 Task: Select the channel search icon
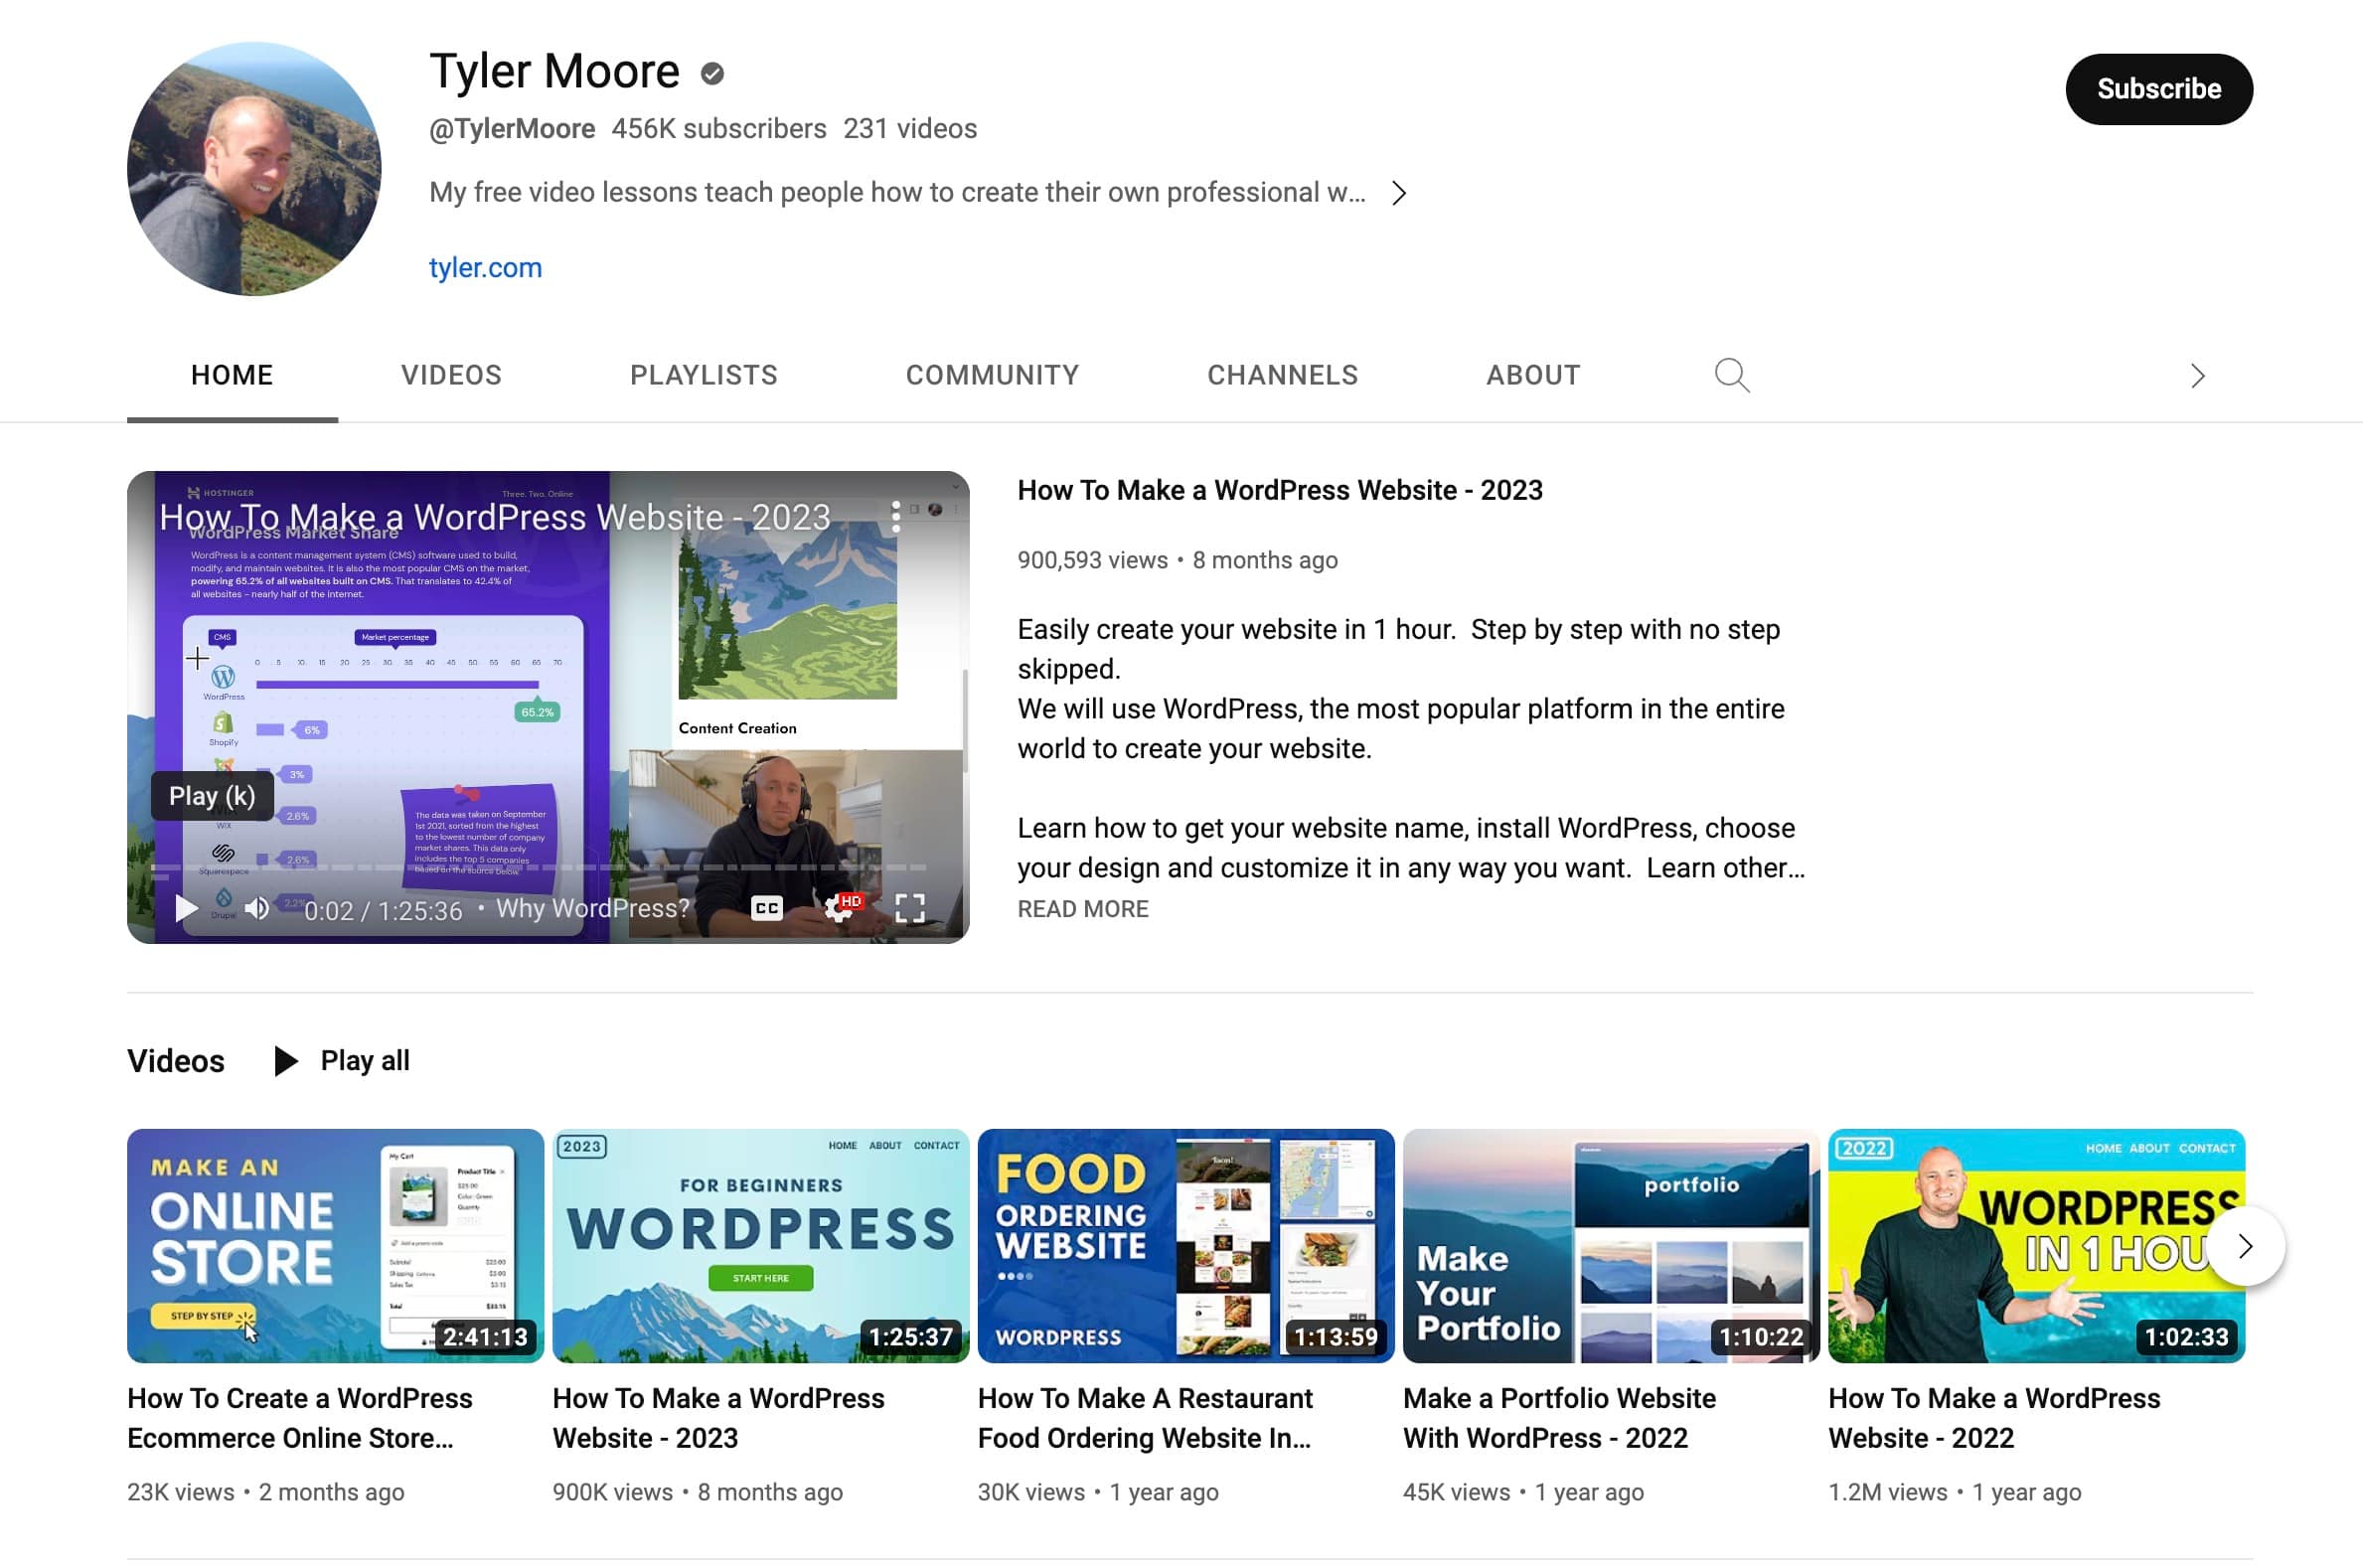(x=1733, y=375)
